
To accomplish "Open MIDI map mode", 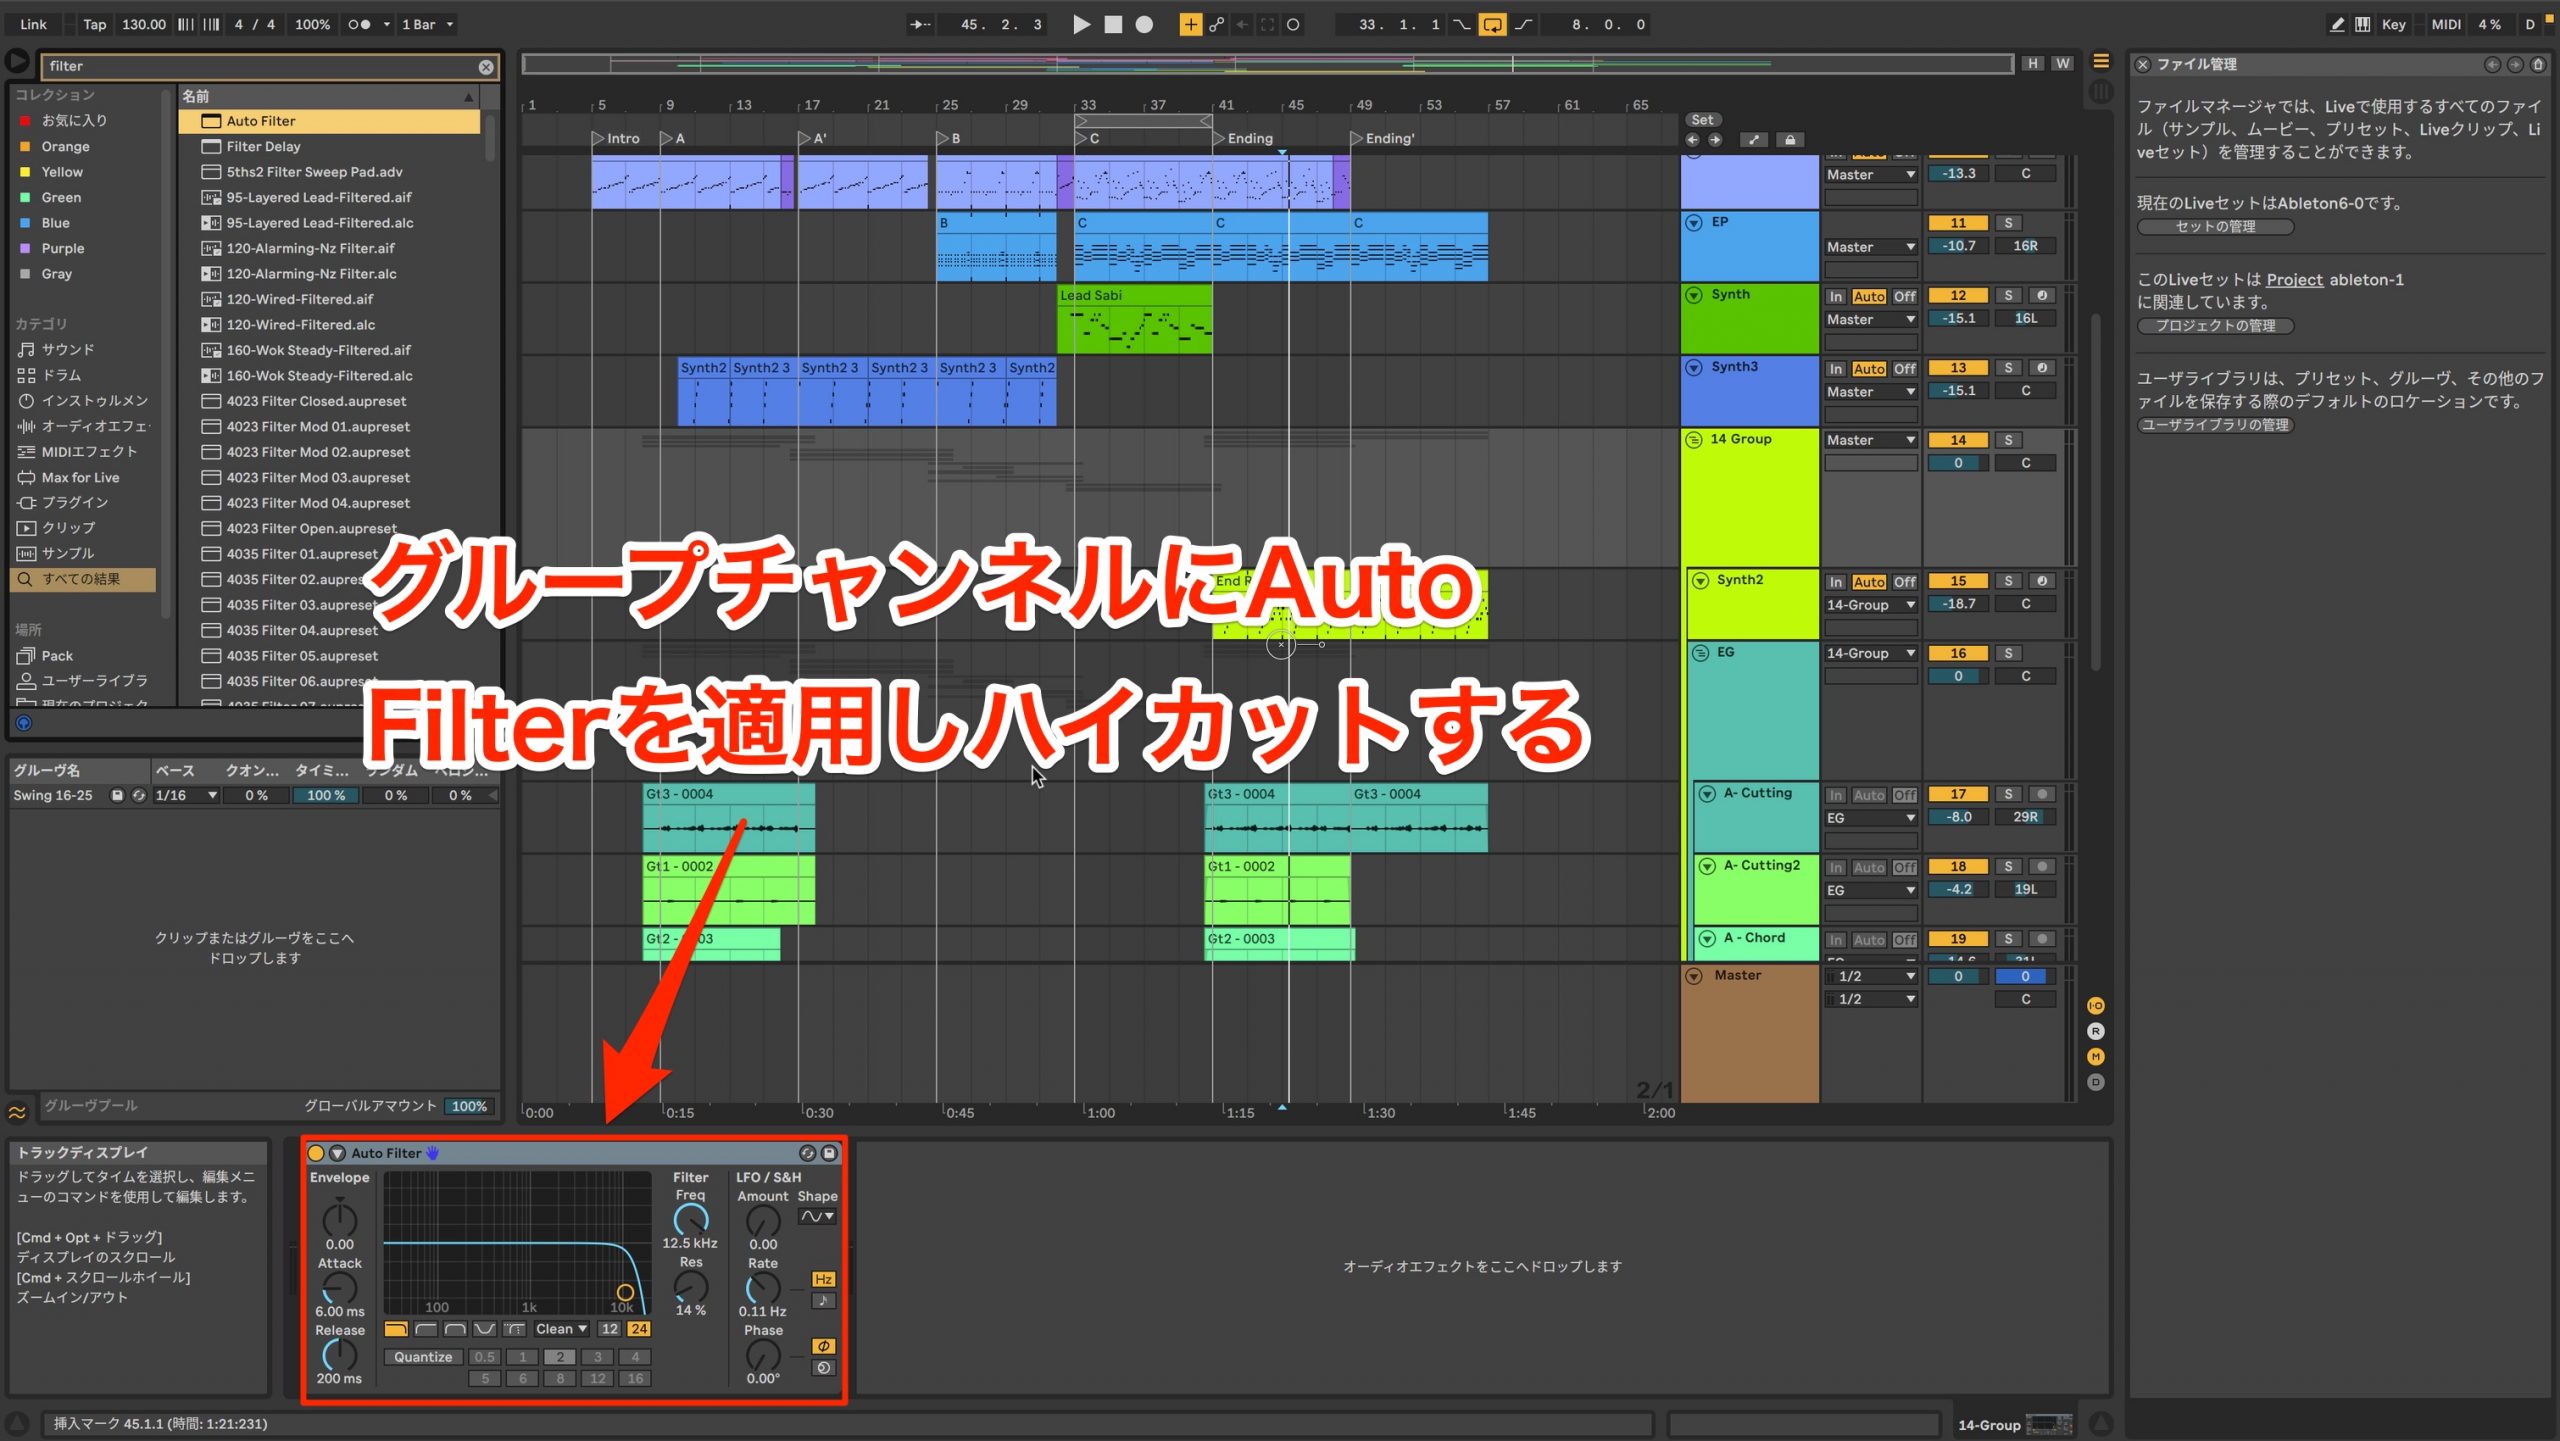I will (x=2445, y=24).
